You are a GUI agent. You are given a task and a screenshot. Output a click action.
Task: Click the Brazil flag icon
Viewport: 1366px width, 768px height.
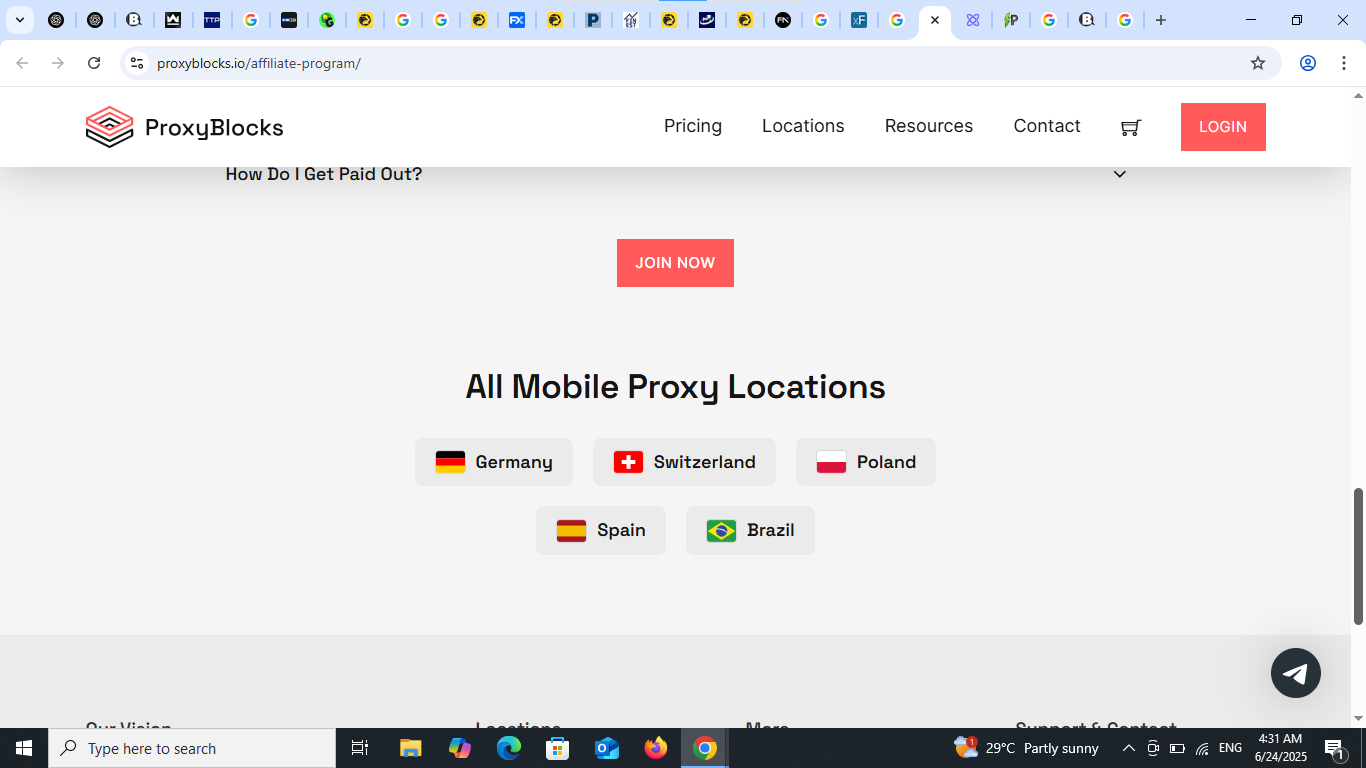click(x=721, y=530)
